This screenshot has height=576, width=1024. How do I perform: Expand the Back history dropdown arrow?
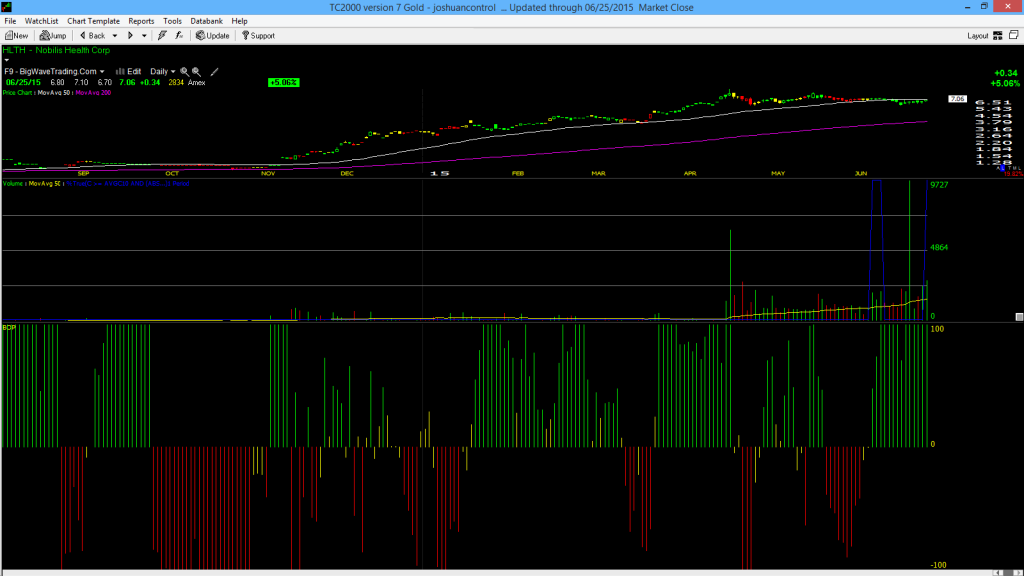pos(115,36)
